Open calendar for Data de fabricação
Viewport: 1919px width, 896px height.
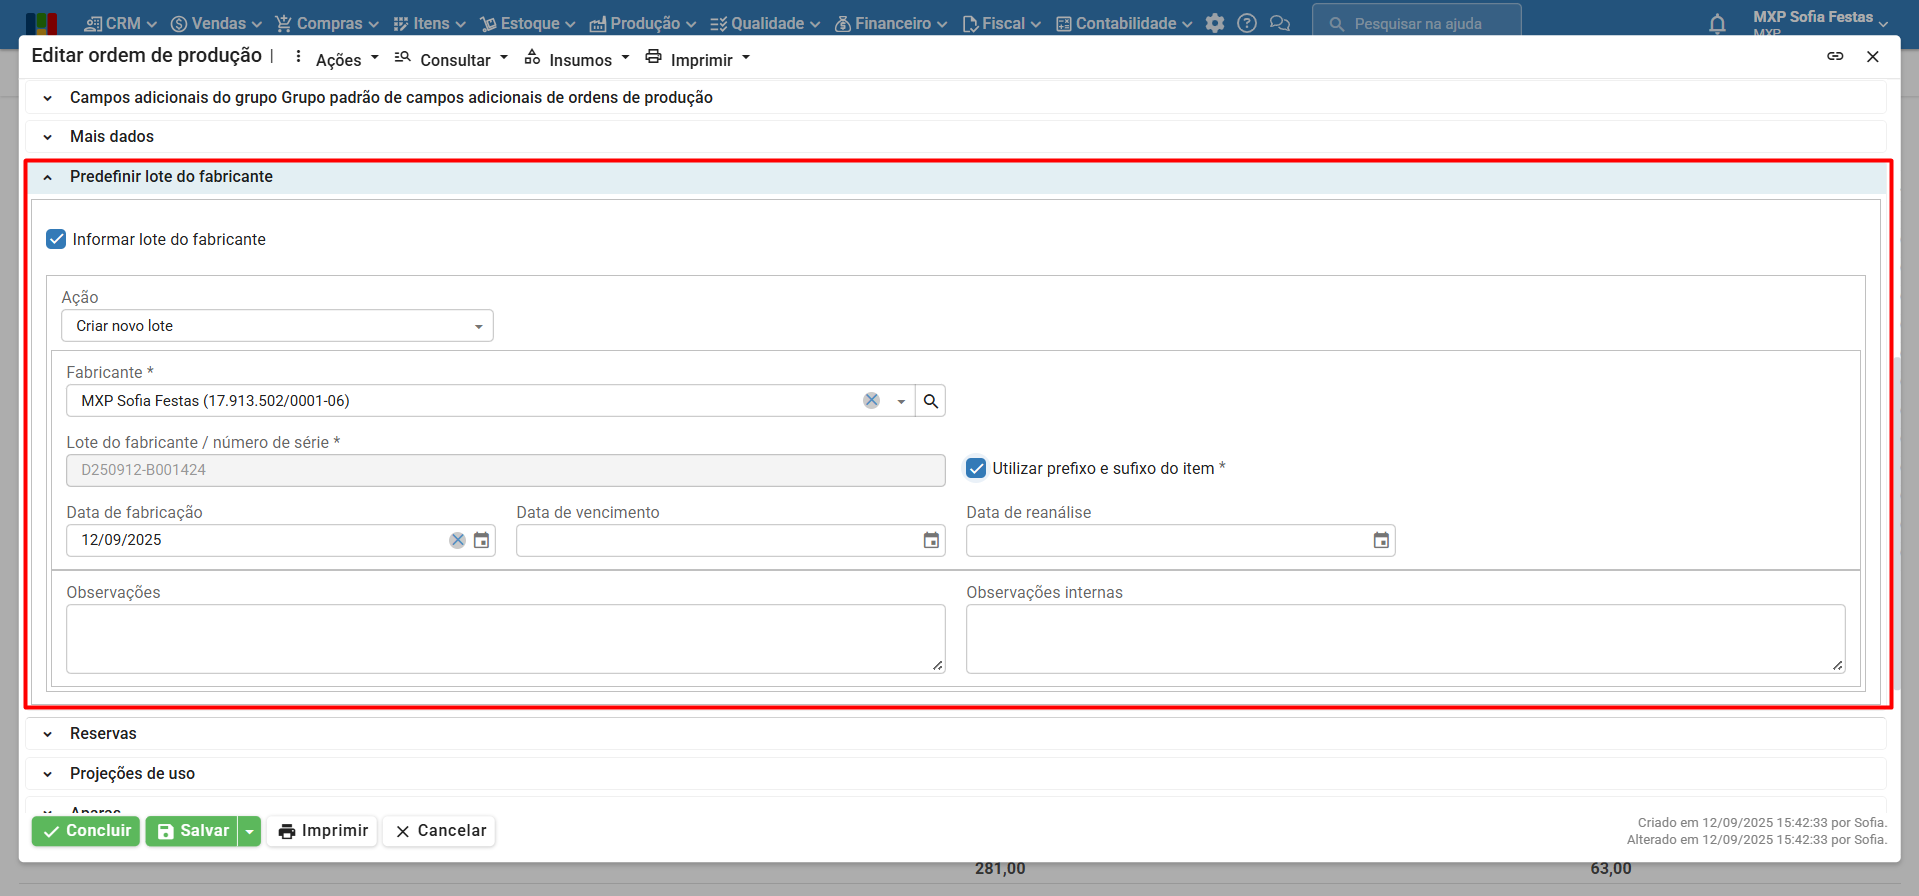tap(482, 540)
